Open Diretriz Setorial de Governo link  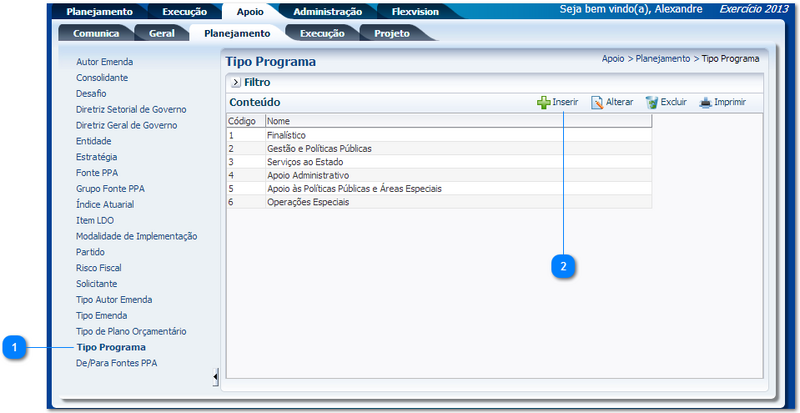pyautogui.click(x=131, y=109)
